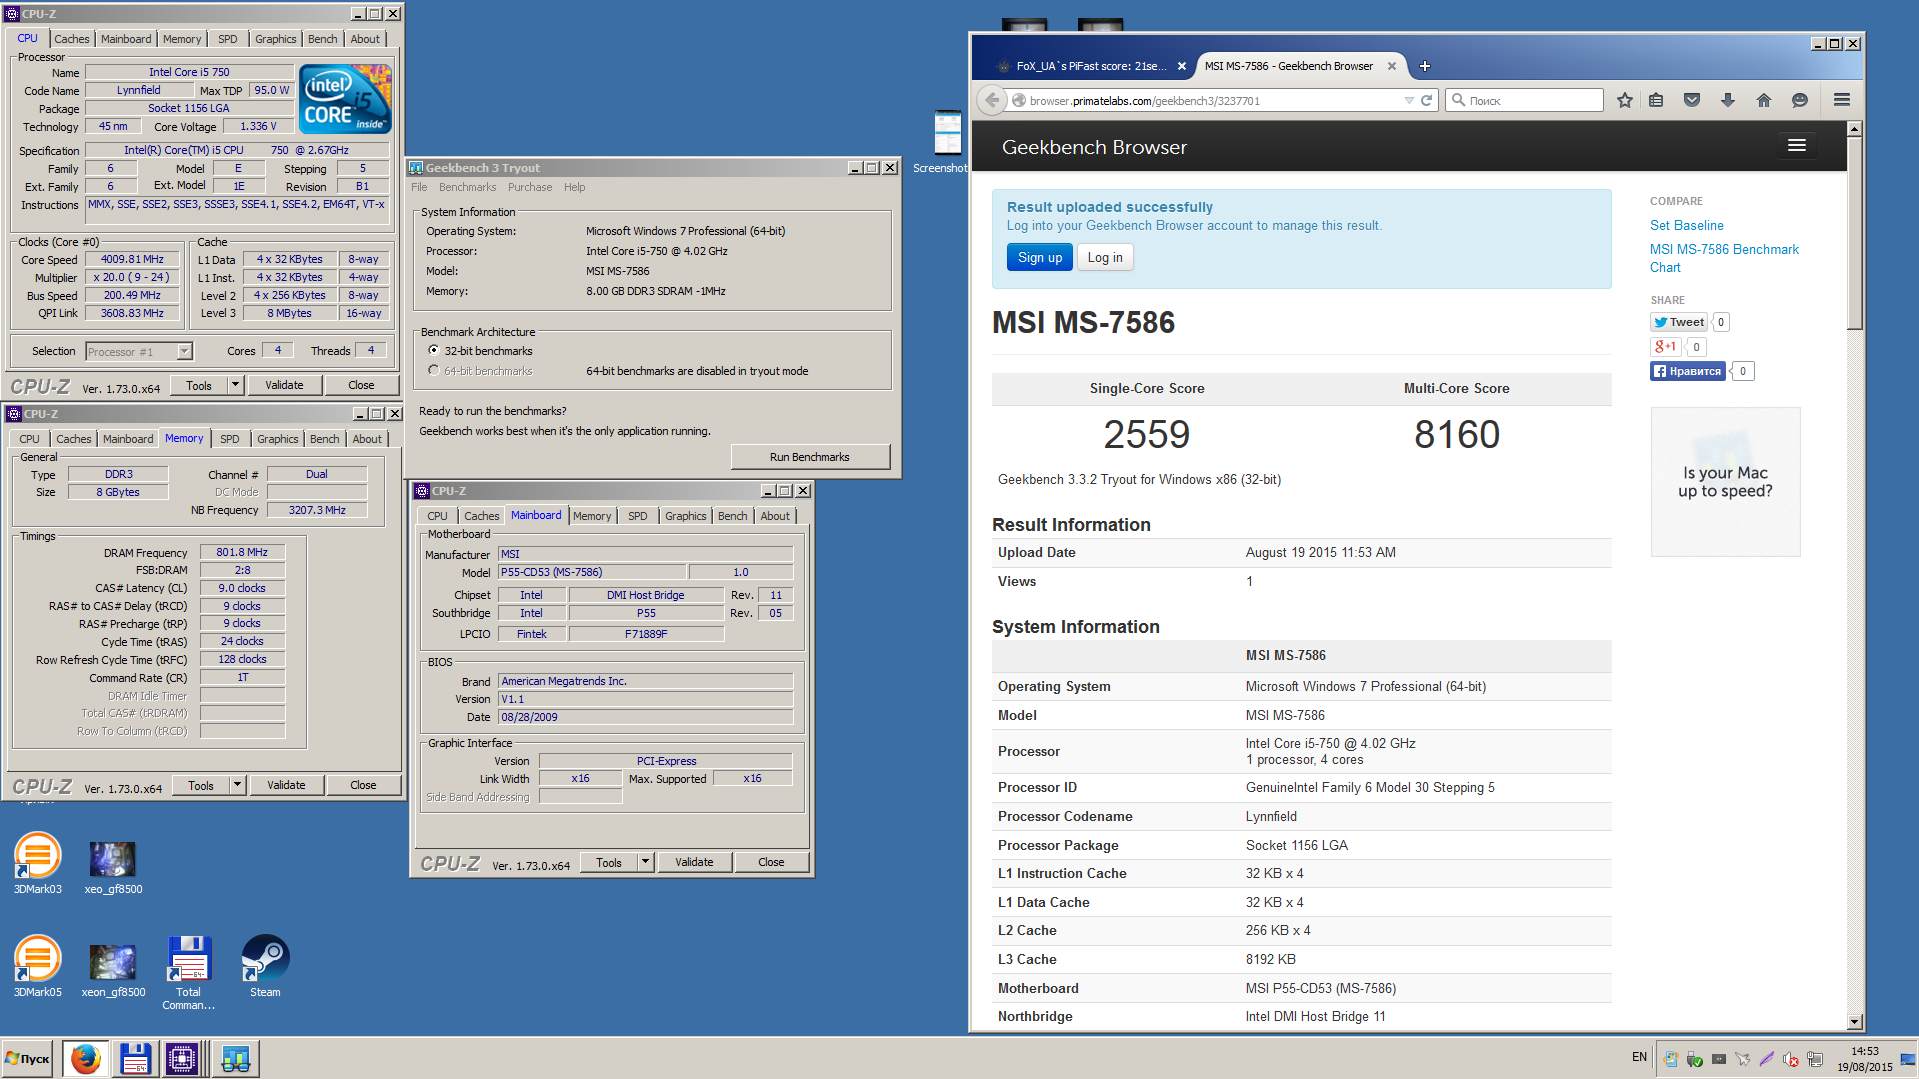Click the Tools button in top CPU-Z window
Screen dimensions: 1919x1079
tap(199, 385)
